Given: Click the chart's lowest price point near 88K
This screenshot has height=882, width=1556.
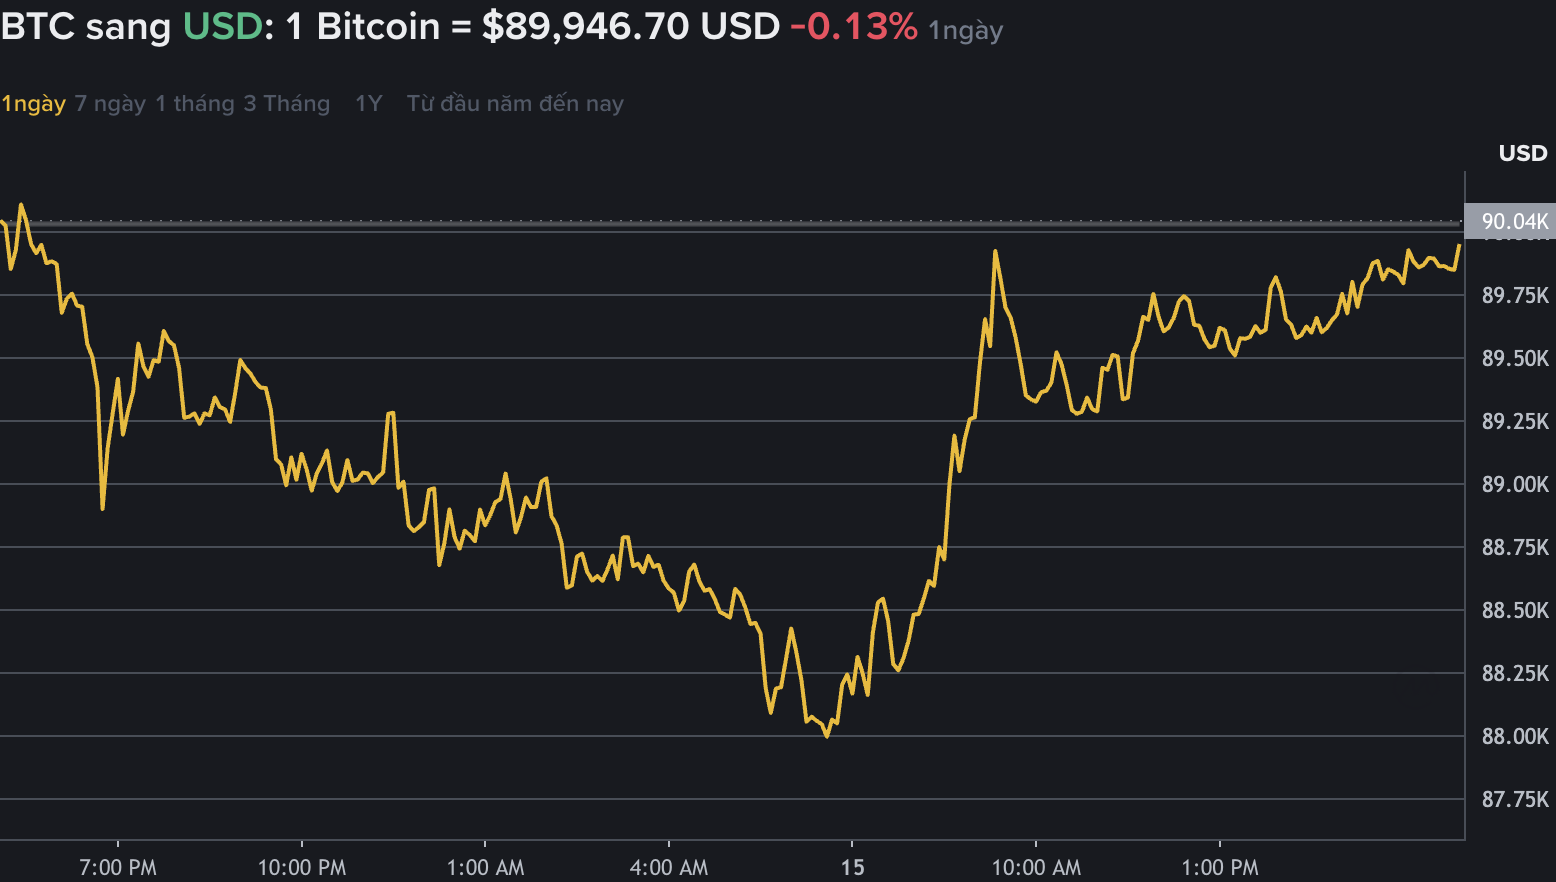Looking at the screenshot, I should (826, 737).
